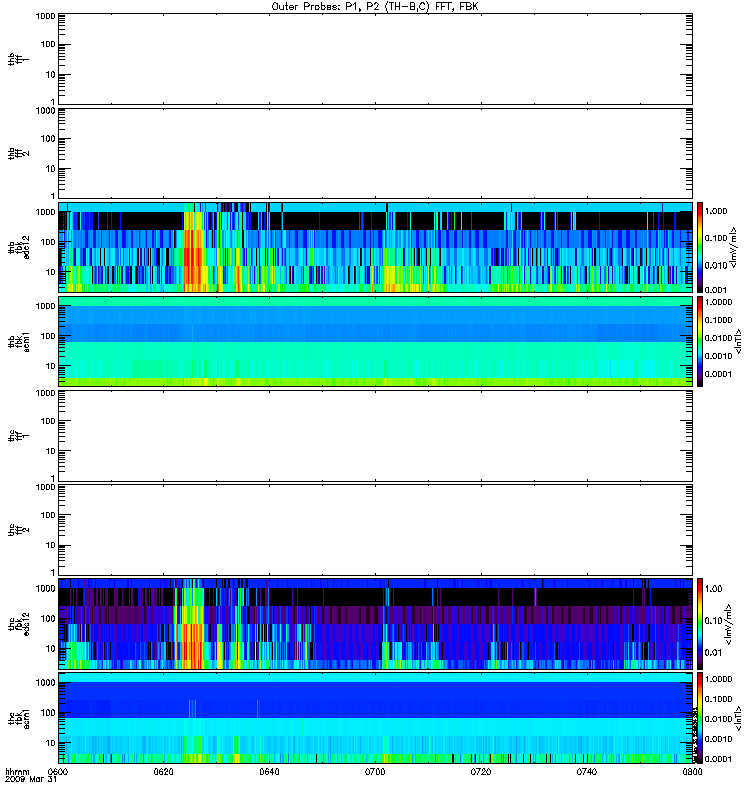Screen dimensions: 750x800
Task: Click the thc fbk edc12 spectrogram panel
Action: click(376, 623)
